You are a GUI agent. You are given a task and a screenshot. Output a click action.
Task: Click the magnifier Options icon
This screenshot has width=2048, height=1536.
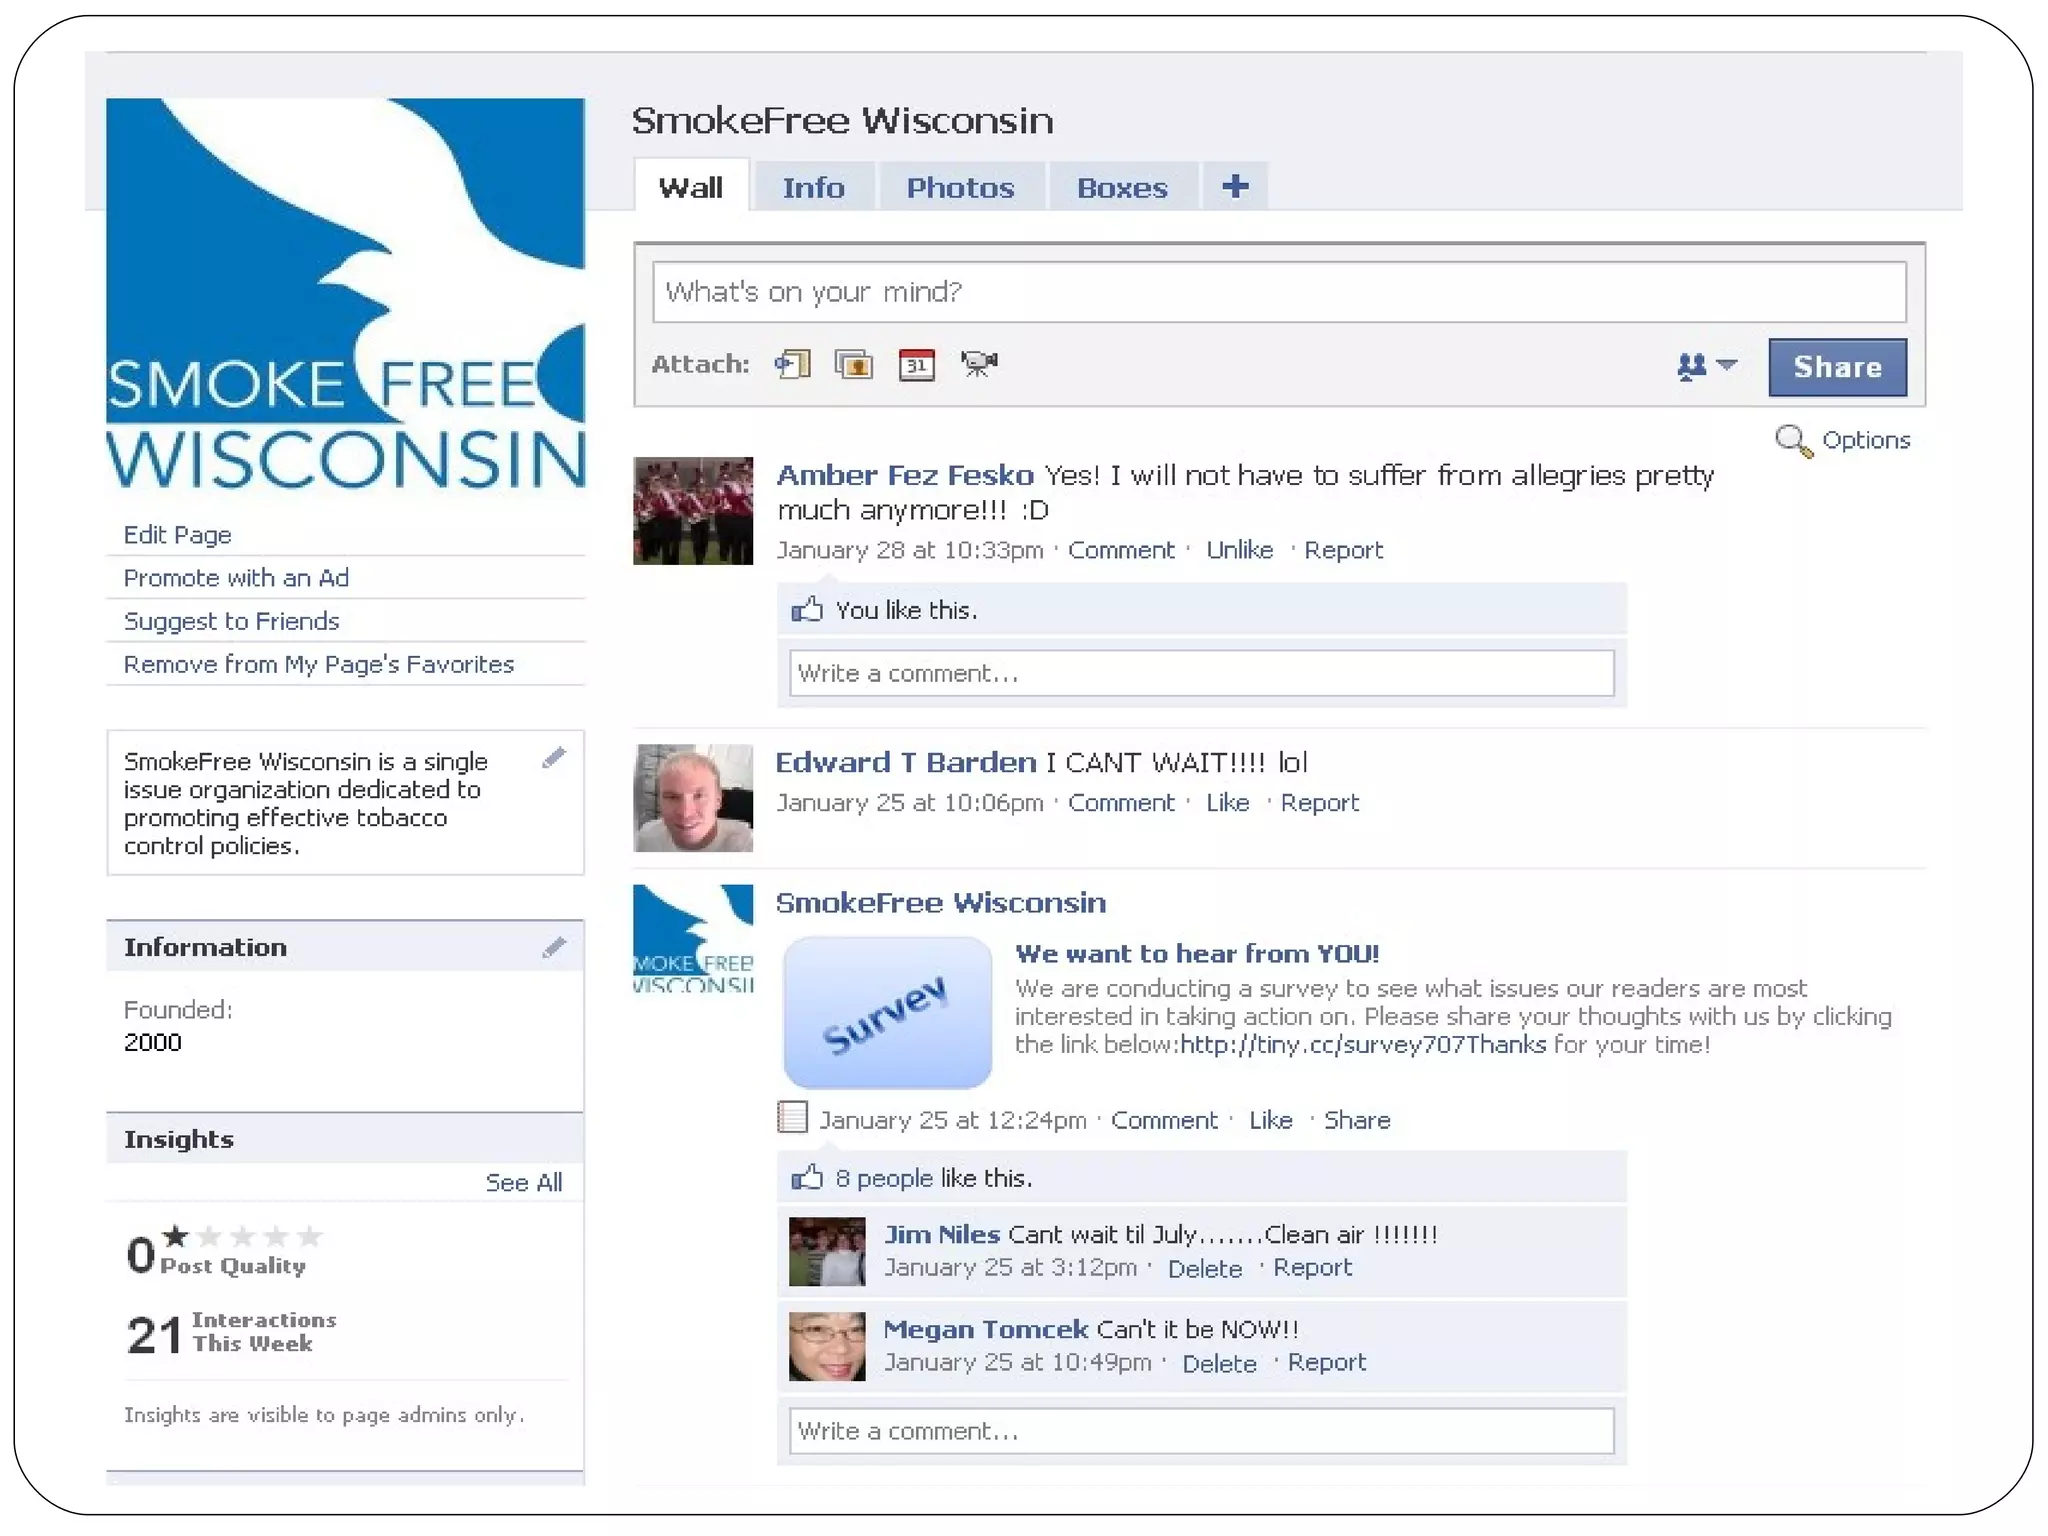pyautogui.click(x=1792, y=441)
